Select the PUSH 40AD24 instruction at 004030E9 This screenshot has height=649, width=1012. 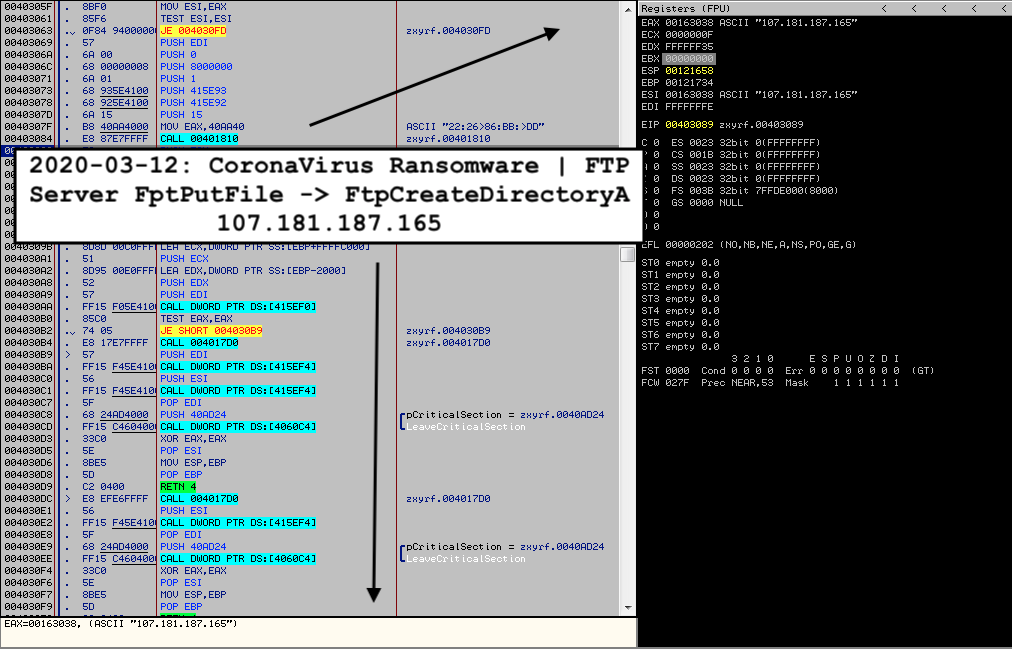[x=193, y=547]
